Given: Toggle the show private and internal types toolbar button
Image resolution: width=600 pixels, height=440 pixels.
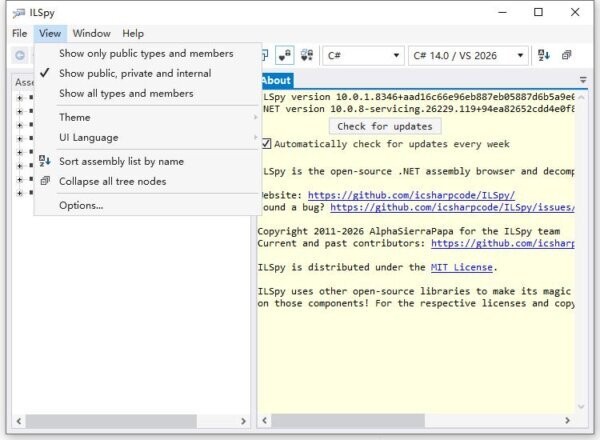Looking at the screenshot, I should [284, 55].
